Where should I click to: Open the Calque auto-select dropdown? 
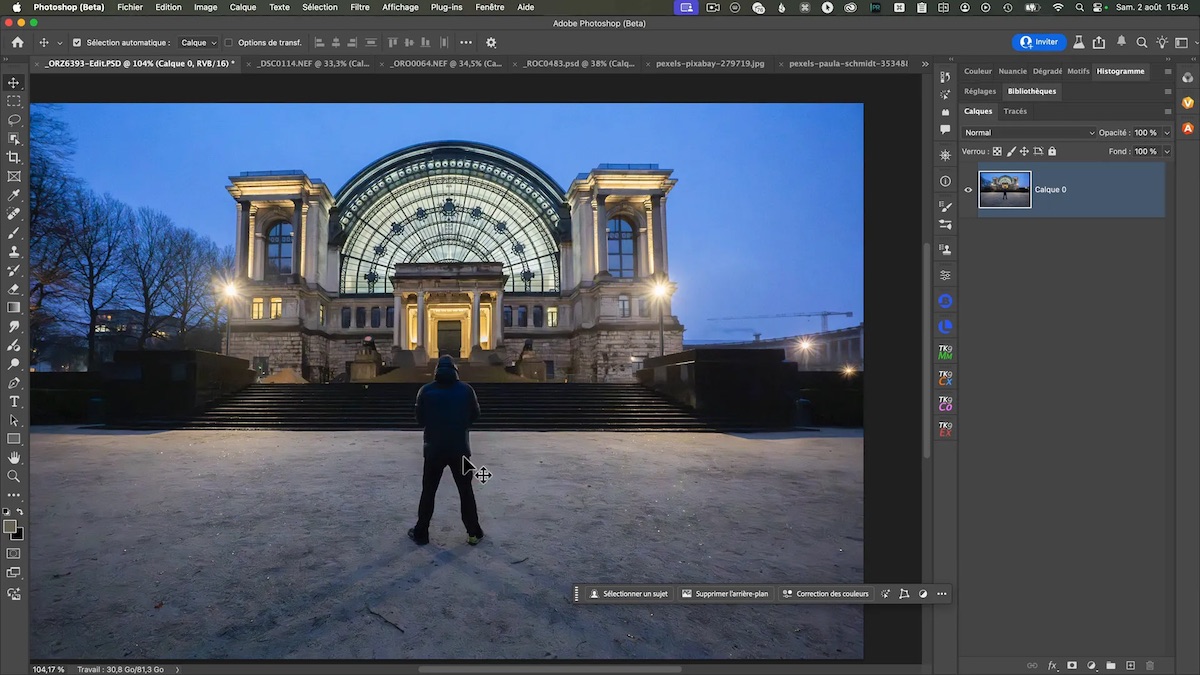(199, 43)
